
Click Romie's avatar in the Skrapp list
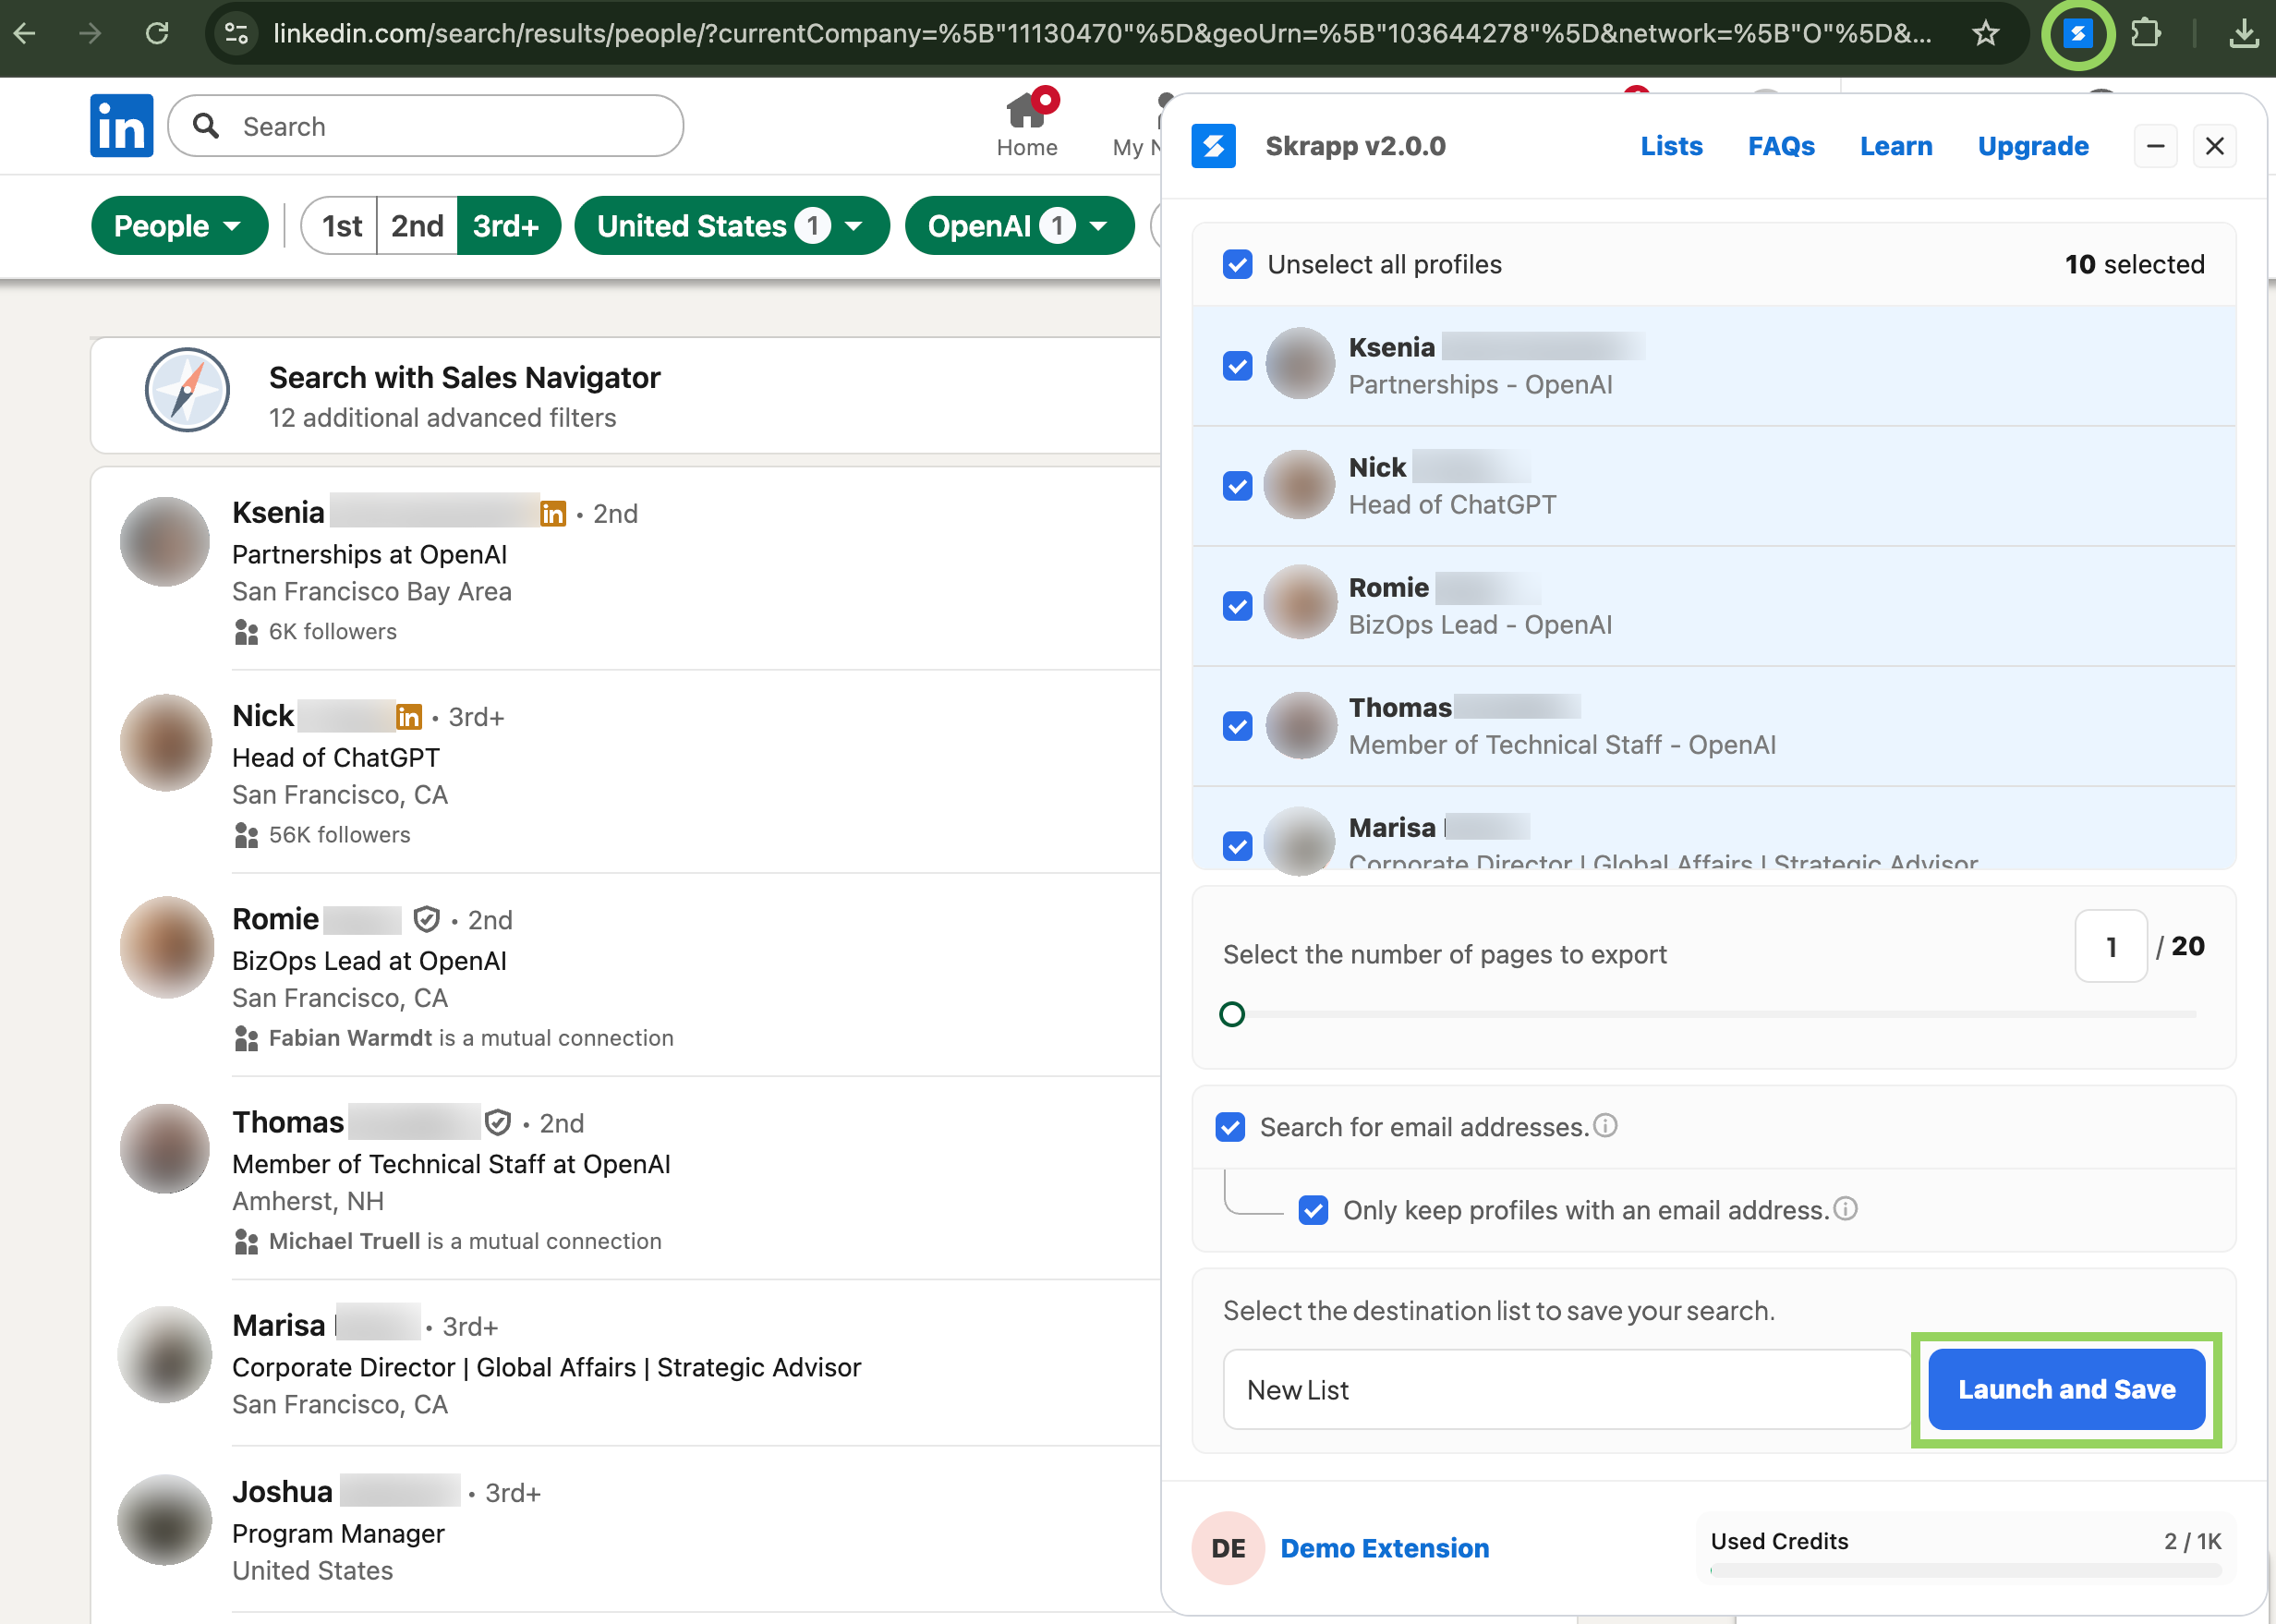(x=1300, y=602)
